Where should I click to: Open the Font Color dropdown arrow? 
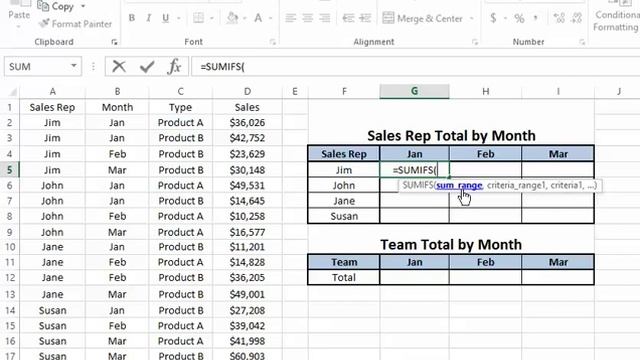(x=270, y=18)
